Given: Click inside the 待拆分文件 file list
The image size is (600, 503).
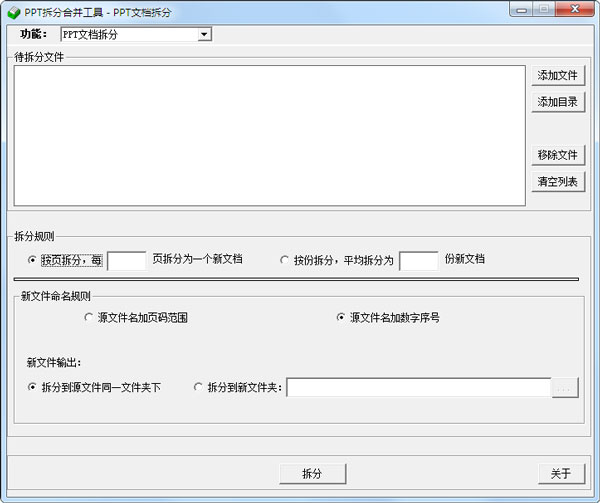Looking at the screenshot, I should point(270,135).
